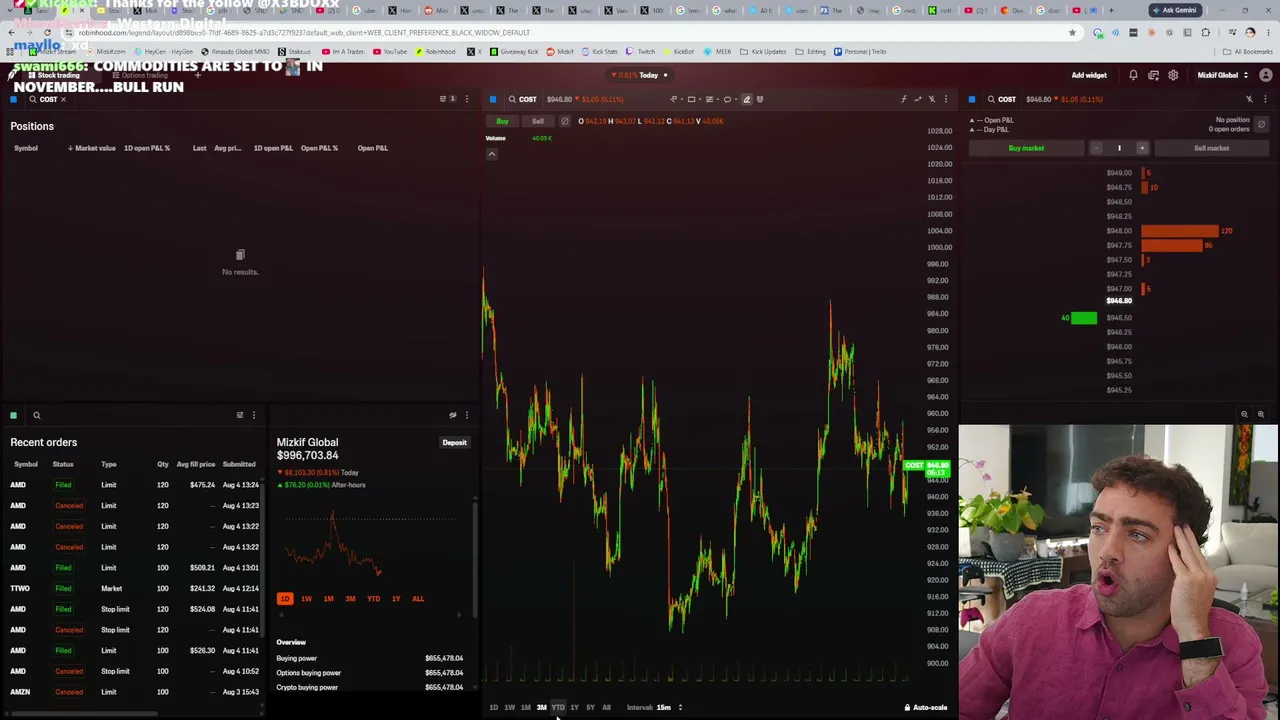Click the unlink icon in chart widget header
The image size is (1280, 720).
pos(932,99)
